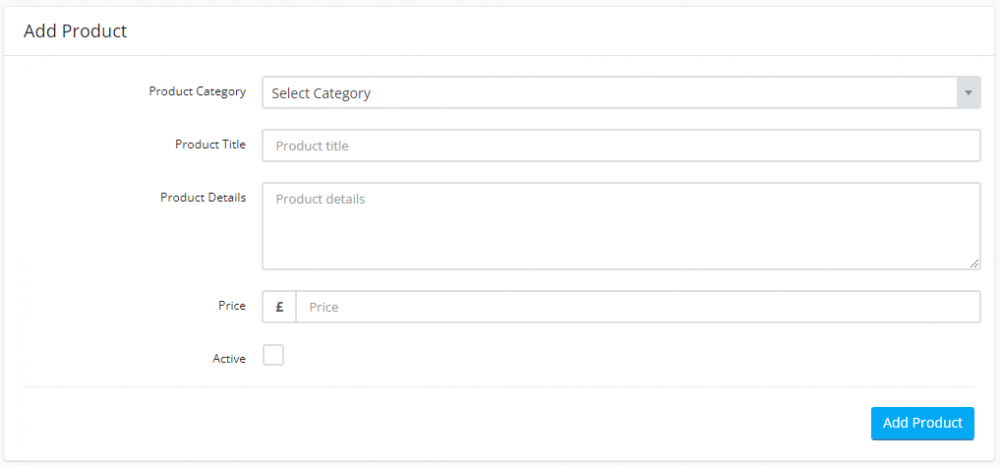1000x465 pixels.
Task: Click the "Product title" placeholder text
Action: [x=312, y=146]
